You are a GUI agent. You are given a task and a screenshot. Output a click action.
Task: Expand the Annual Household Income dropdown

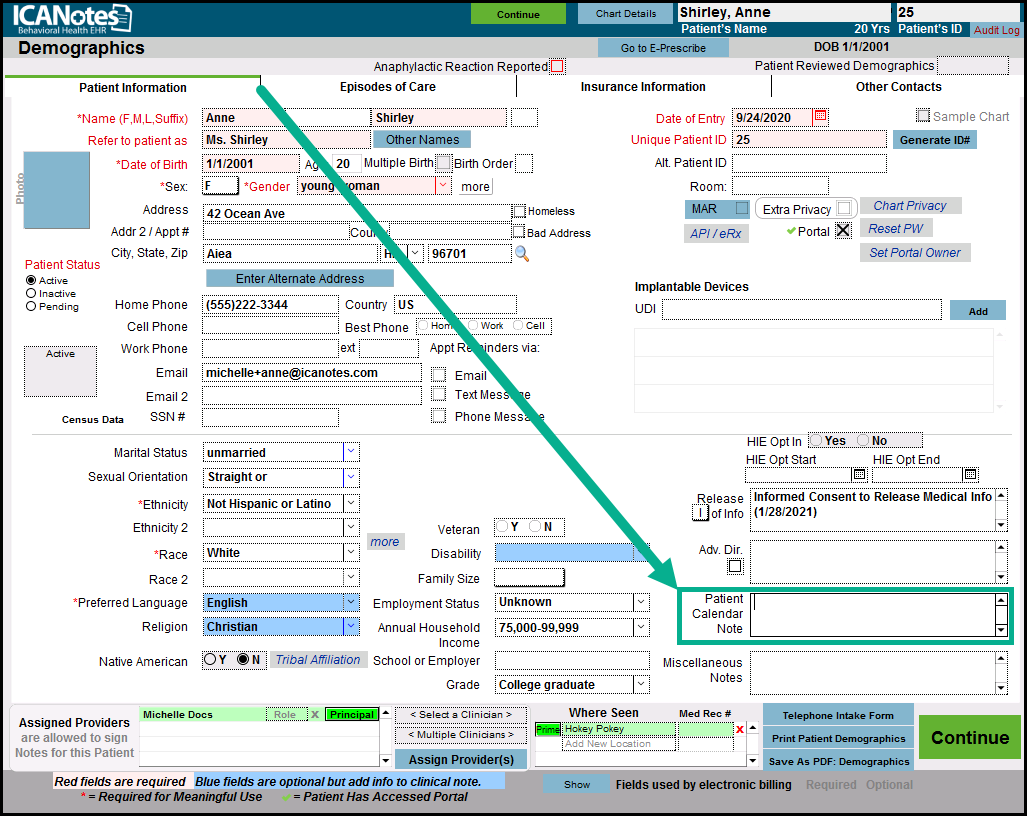click(640, 627)
